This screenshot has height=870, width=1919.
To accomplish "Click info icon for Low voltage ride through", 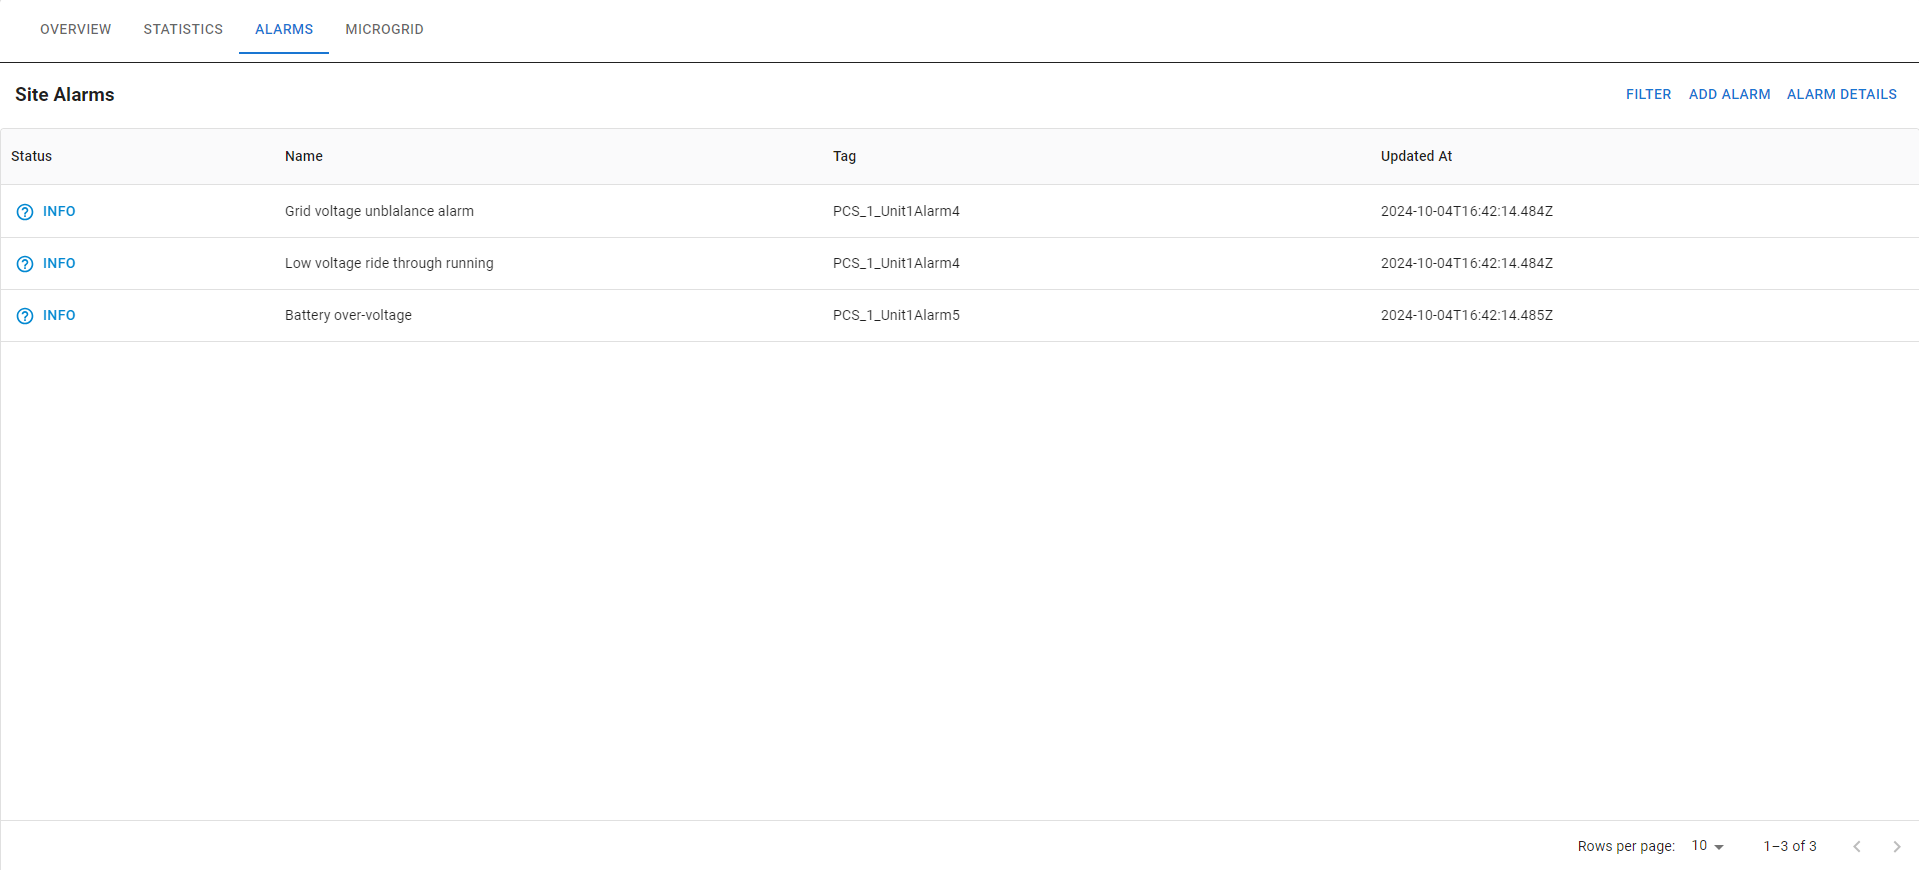I will click(25, 264).
